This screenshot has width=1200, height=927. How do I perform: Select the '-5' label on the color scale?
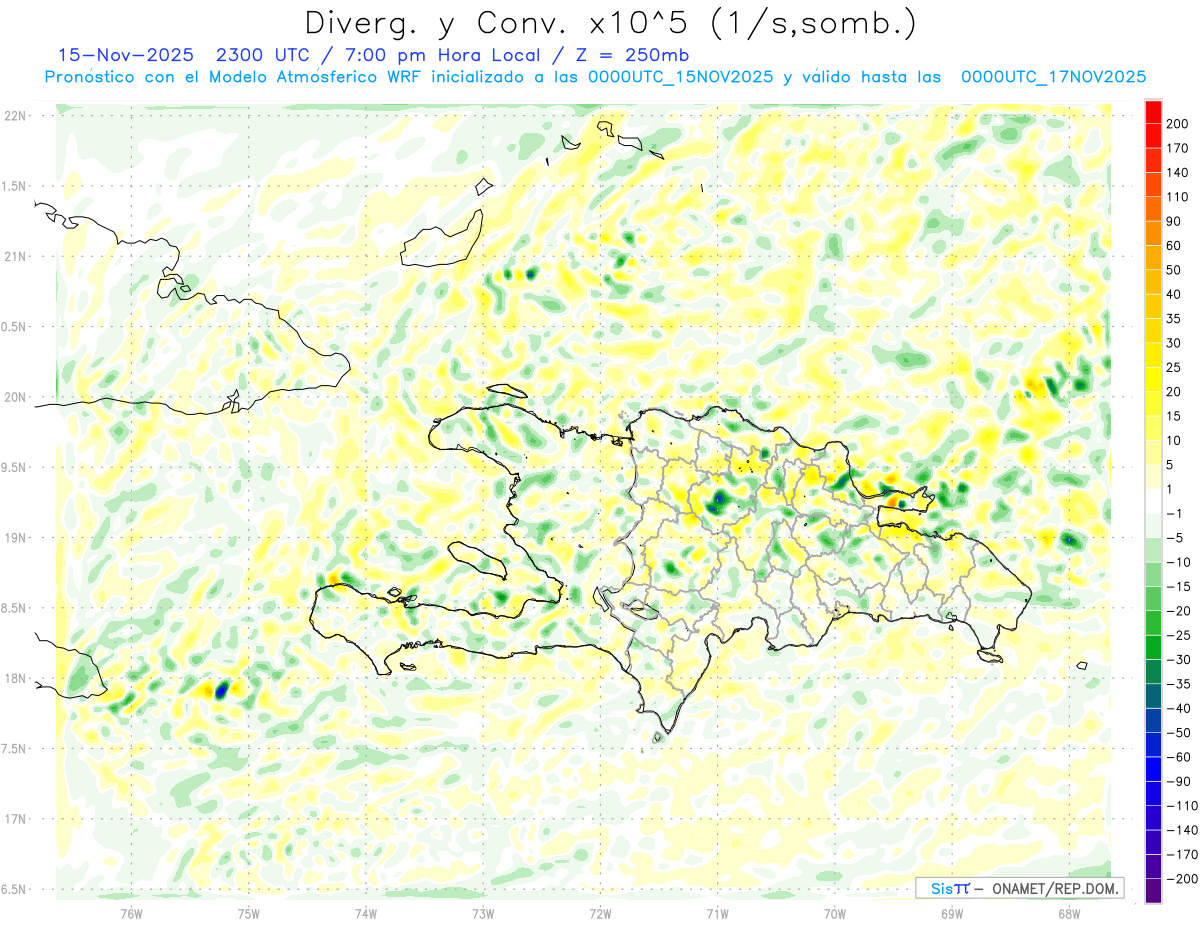pos(1175,538)
